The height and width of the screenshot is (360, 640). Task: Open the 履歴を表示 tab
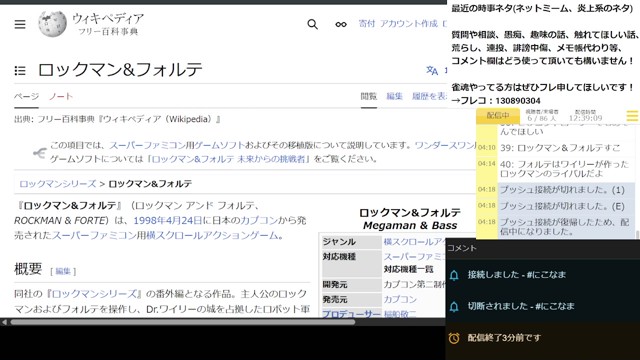tap(429, 96)
